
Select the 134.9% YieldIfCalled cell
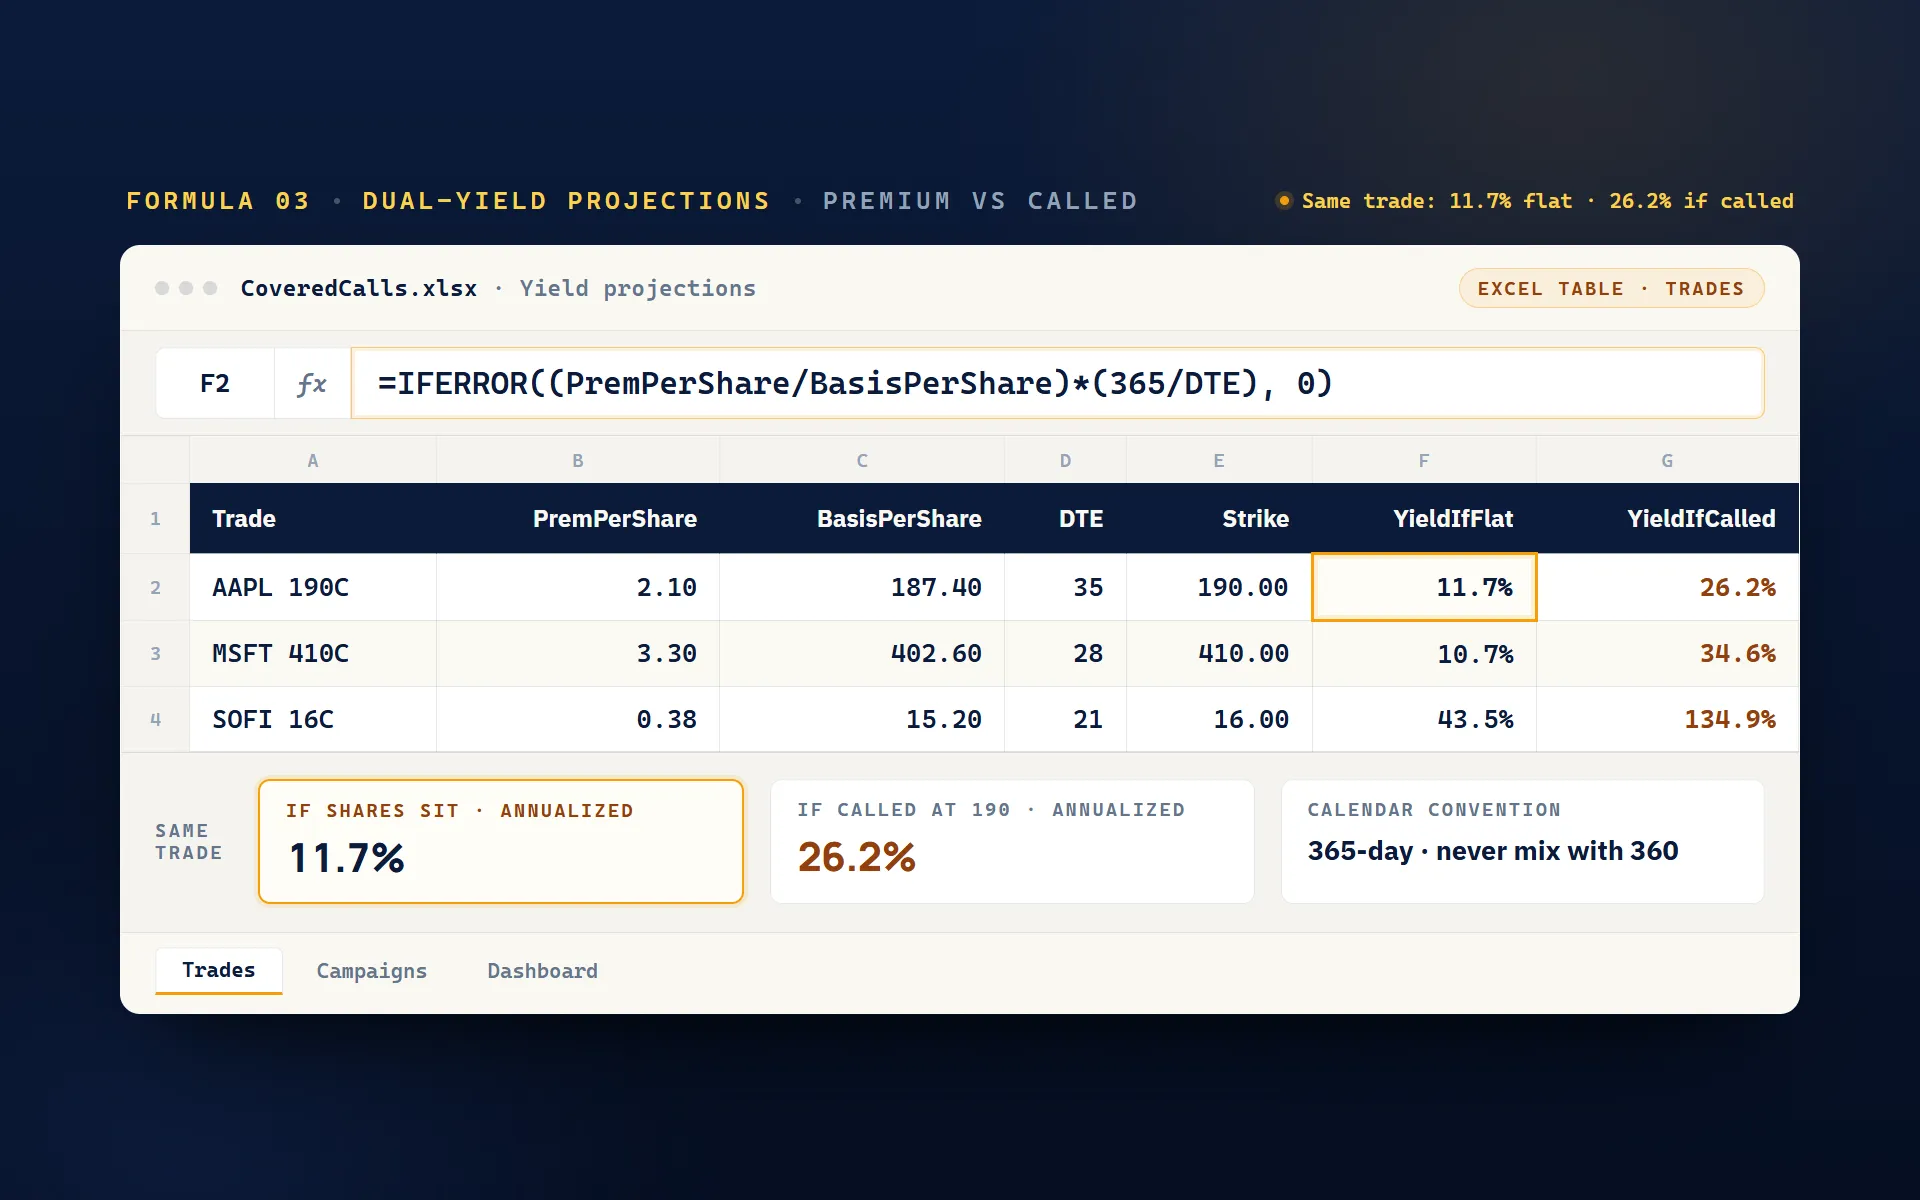1667,719
